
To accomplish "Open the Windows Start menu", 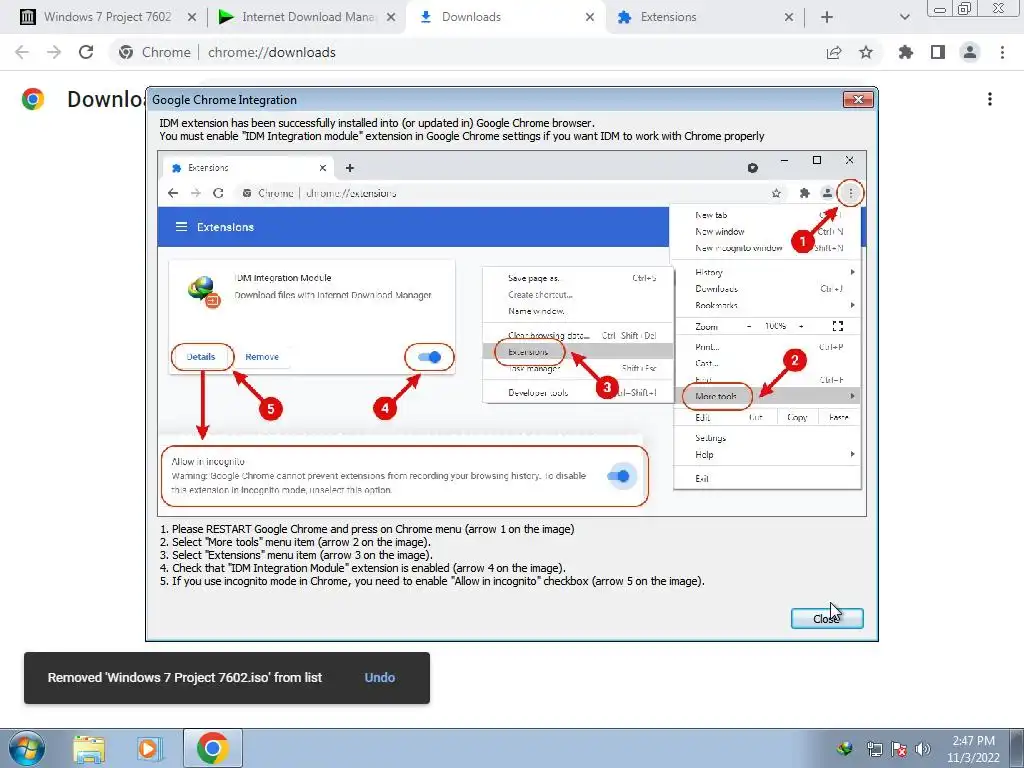I will [x=27, y=748].
